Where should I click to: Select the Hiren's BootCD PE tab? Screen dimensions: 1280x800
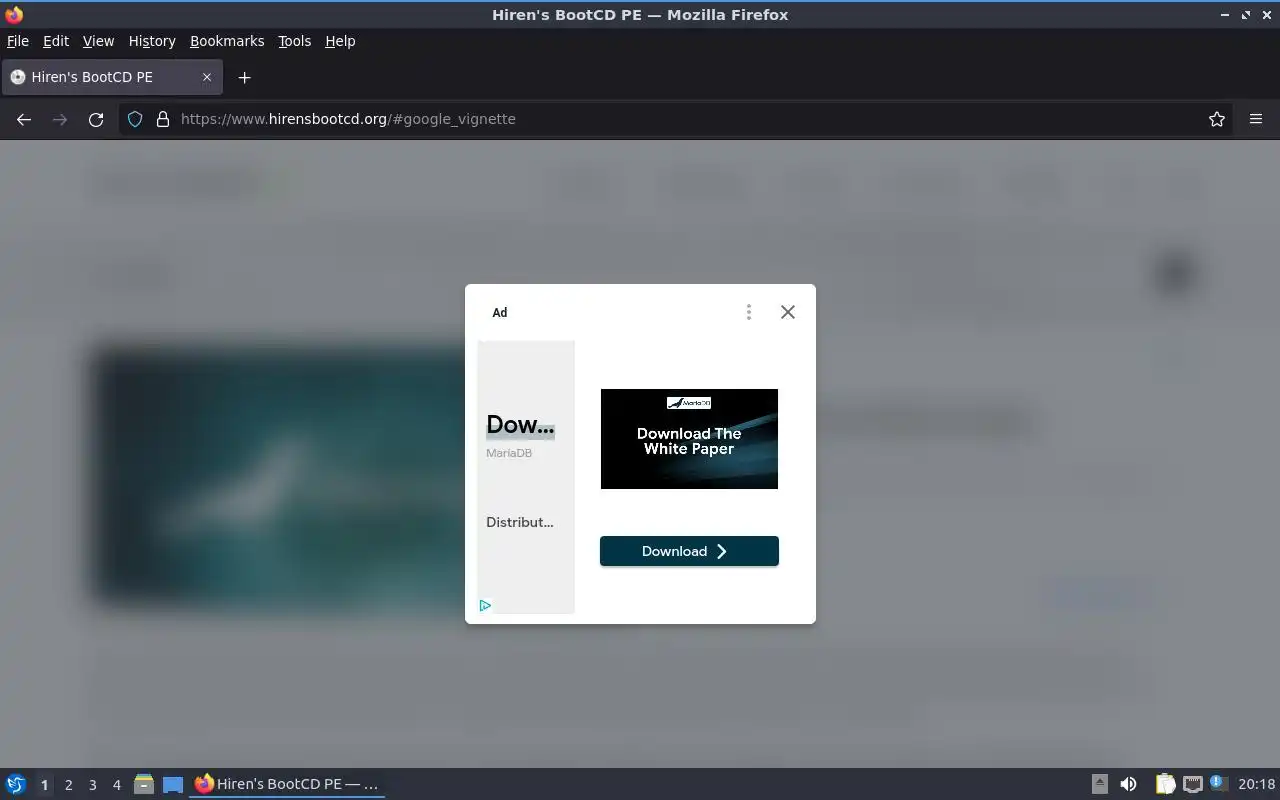112,77
